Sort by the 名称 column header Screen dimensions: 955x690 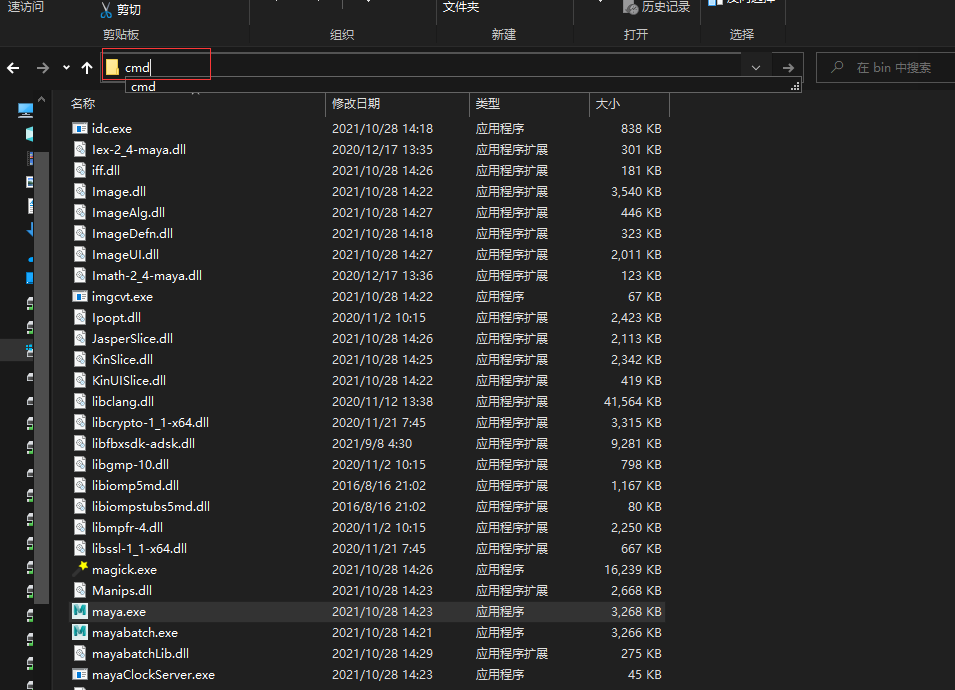click(83, 104)
